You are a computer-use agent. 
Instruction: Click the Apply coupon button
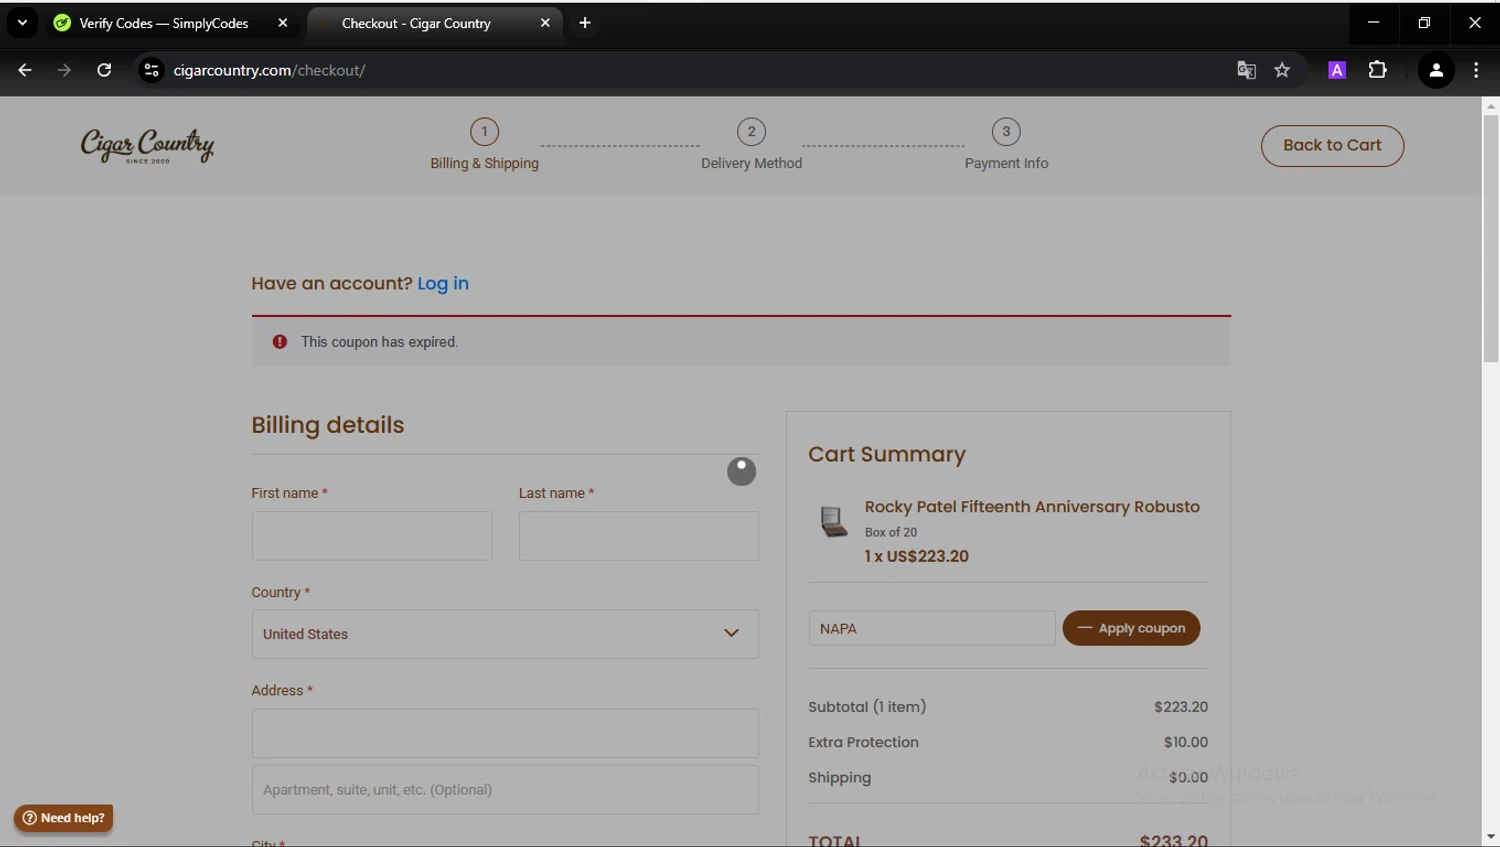pyautogui.click(x=1131, y=628)
